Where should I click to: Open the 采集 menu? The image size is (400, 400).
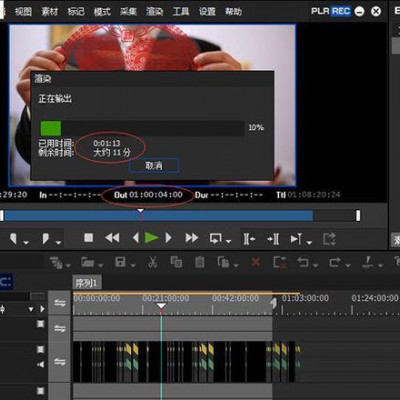(128, 12)
